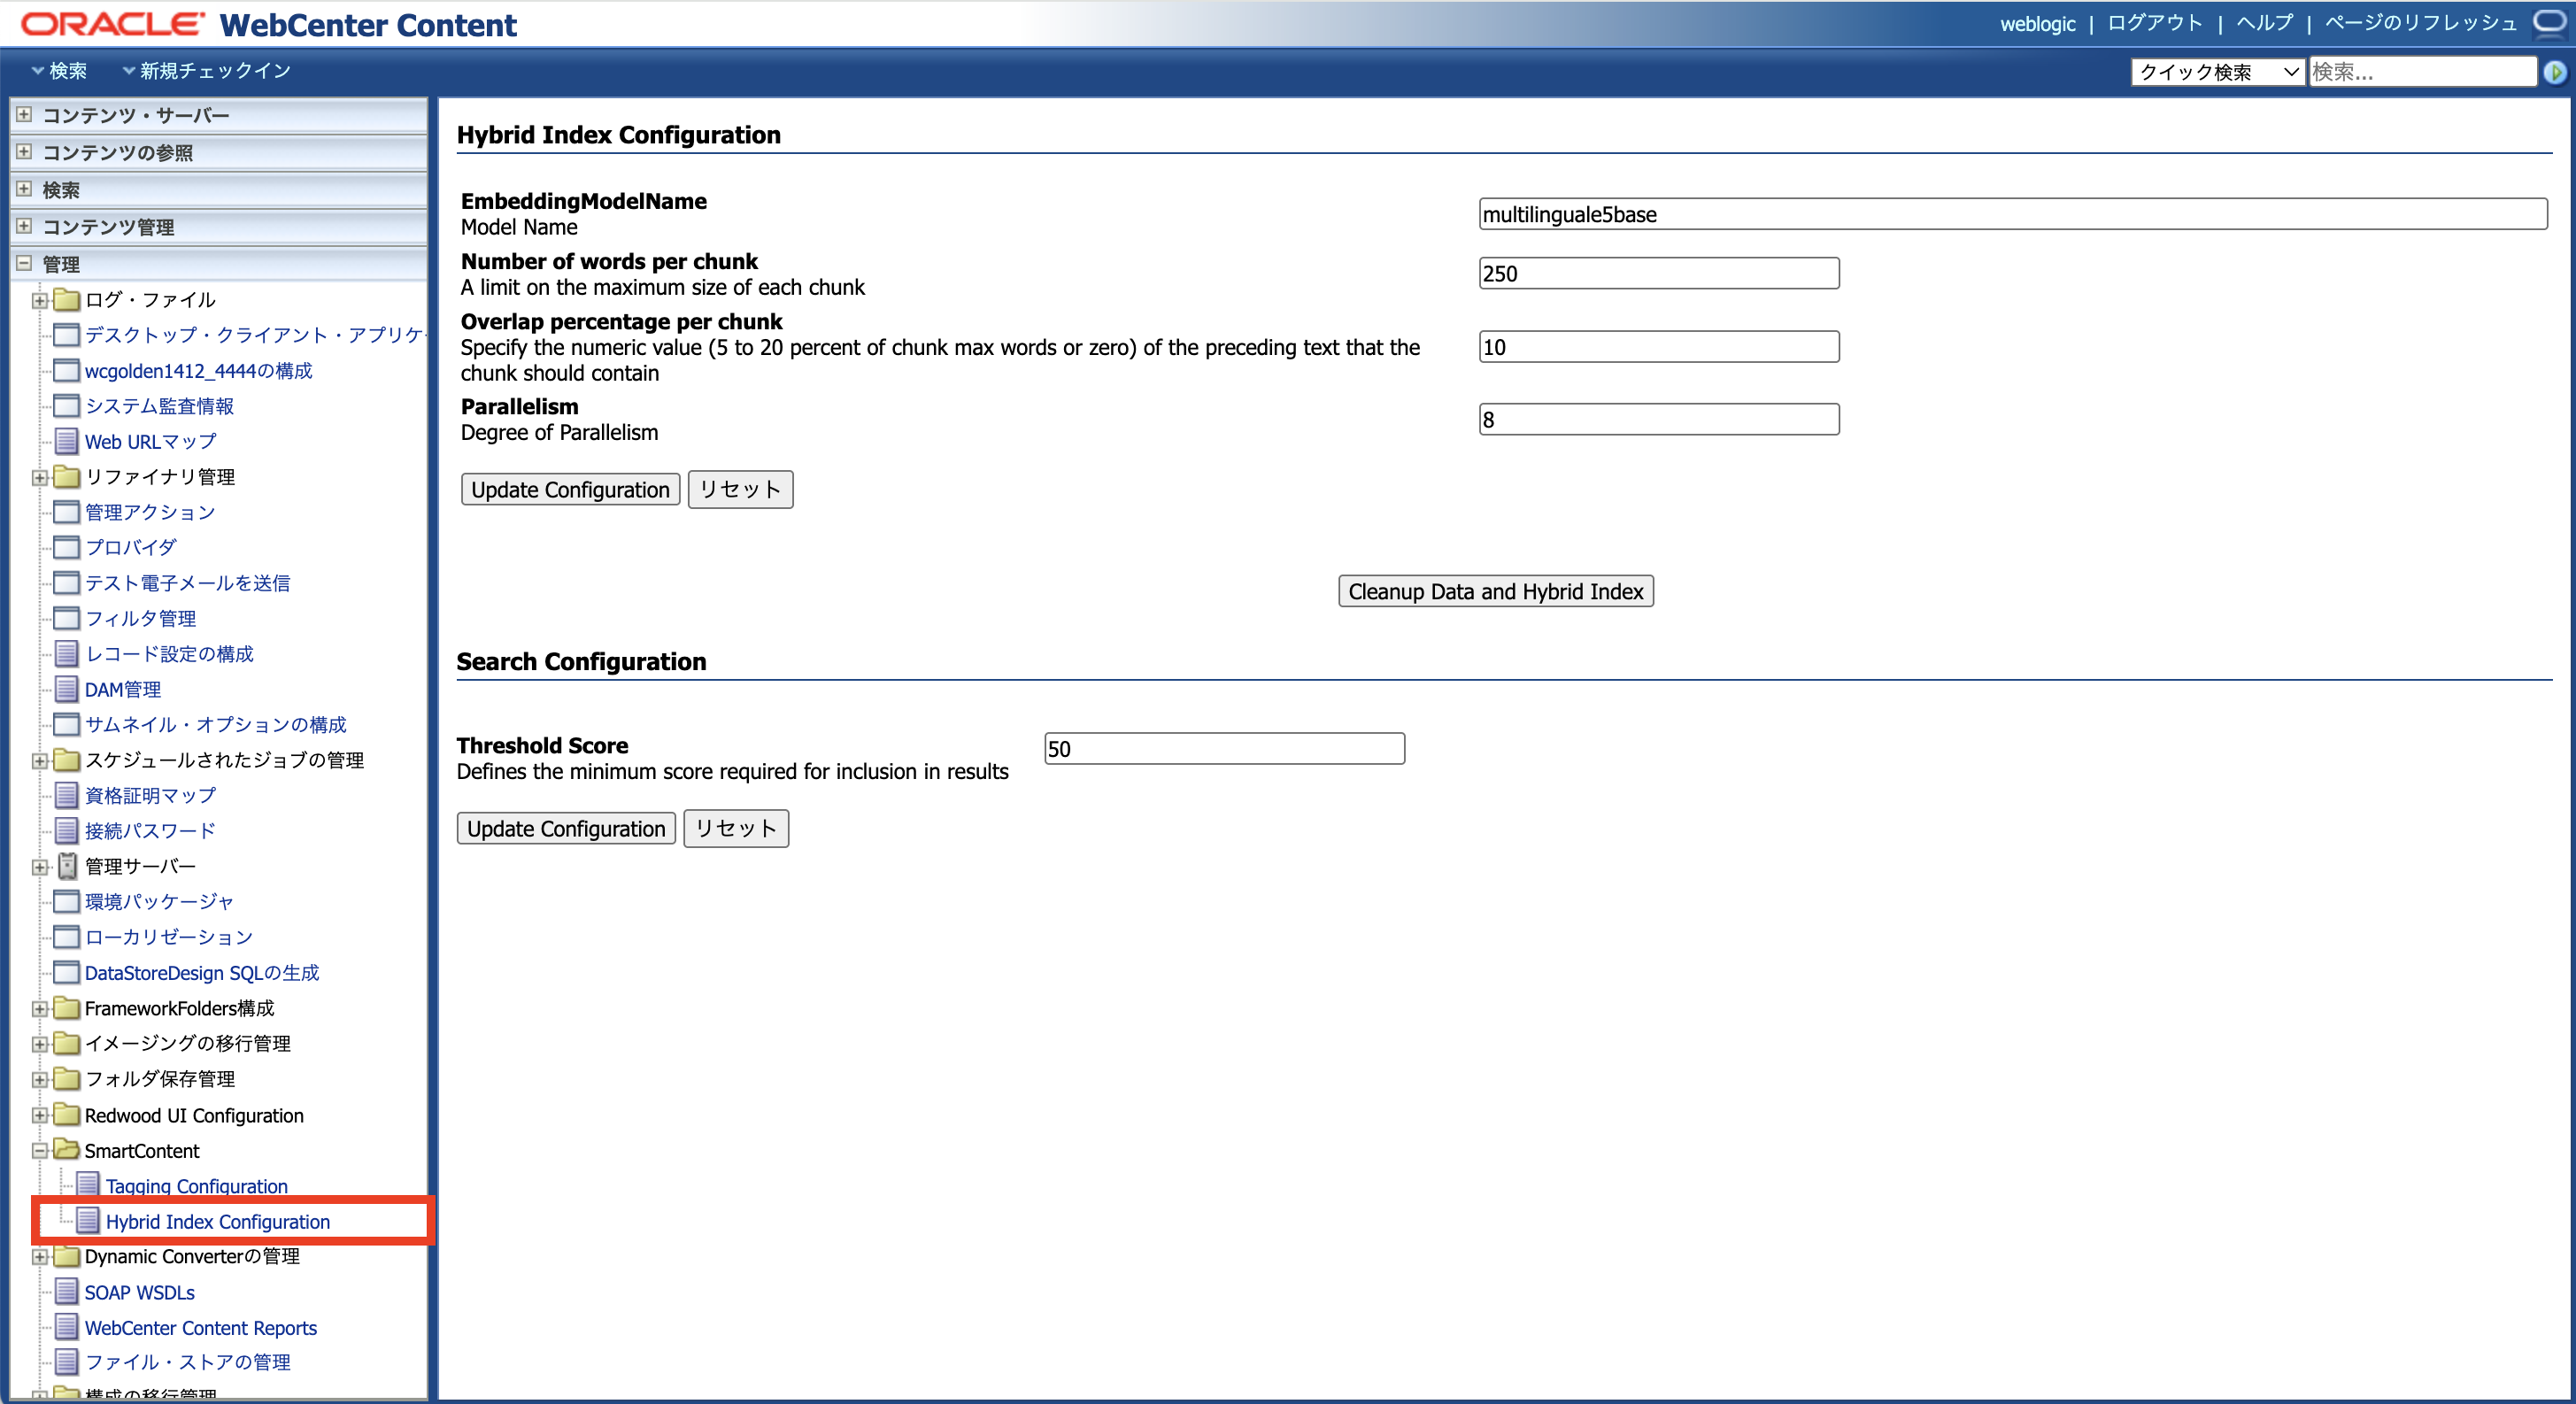The height and width of the screenshot is (1404, 2576).
Task: Click the chat bubble icon at top right
Action: [x=2549, y=22]
